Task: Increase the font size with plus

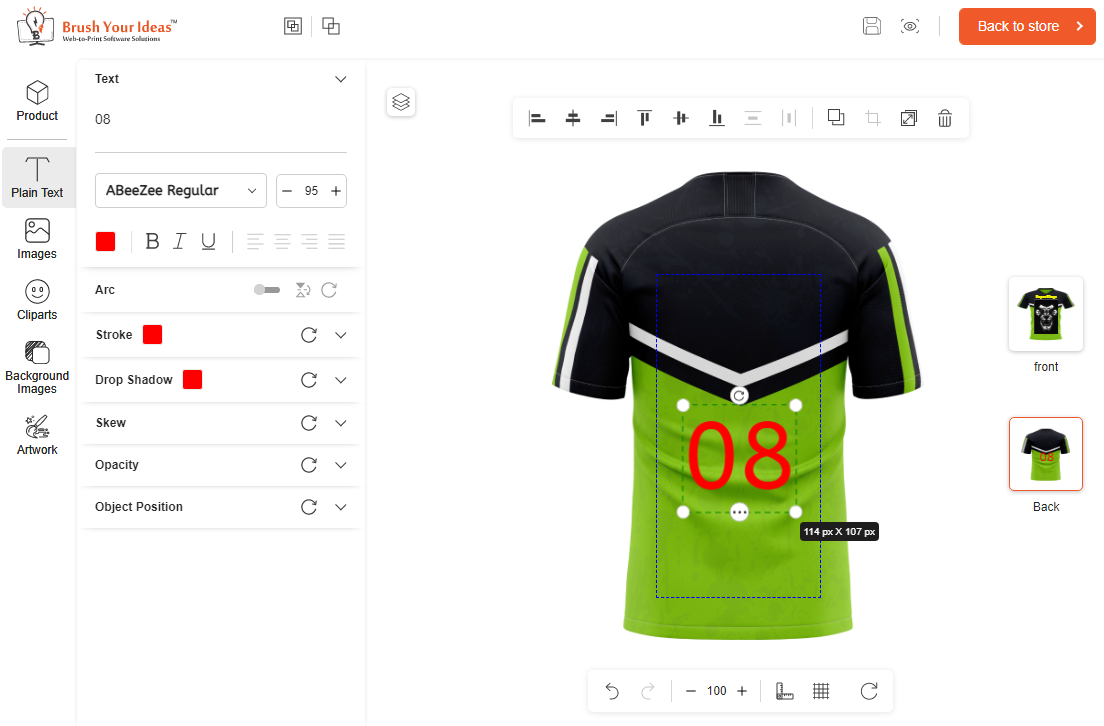Action: pos(336,190)
